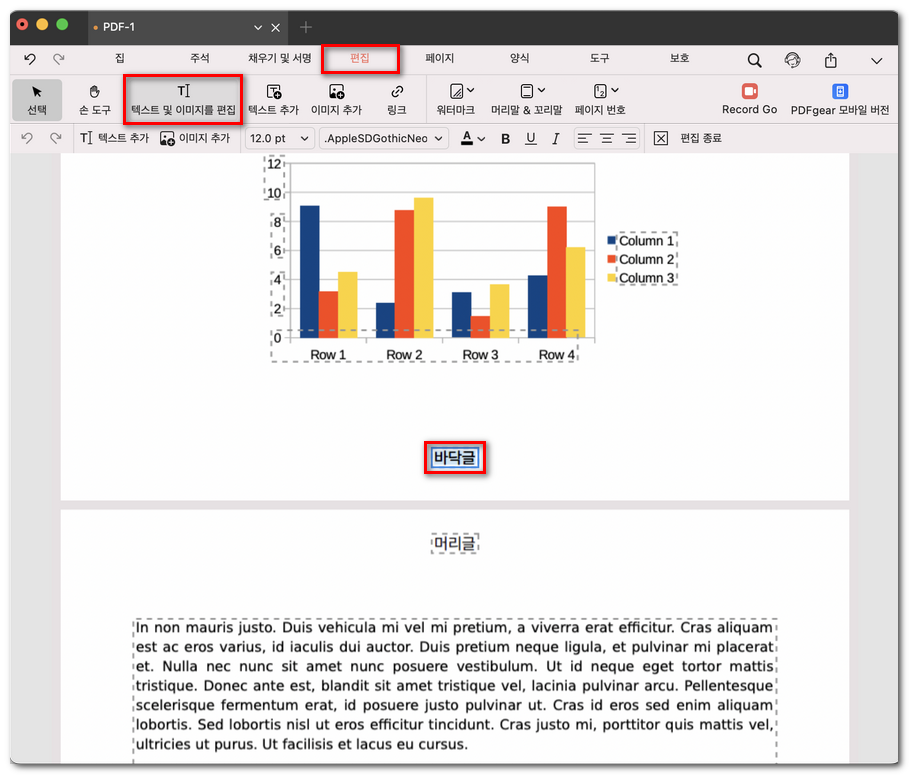The width and height of the screenshot is (909, 775).
Task: Undo using top bar arrow
Action: tap(30, 59)
